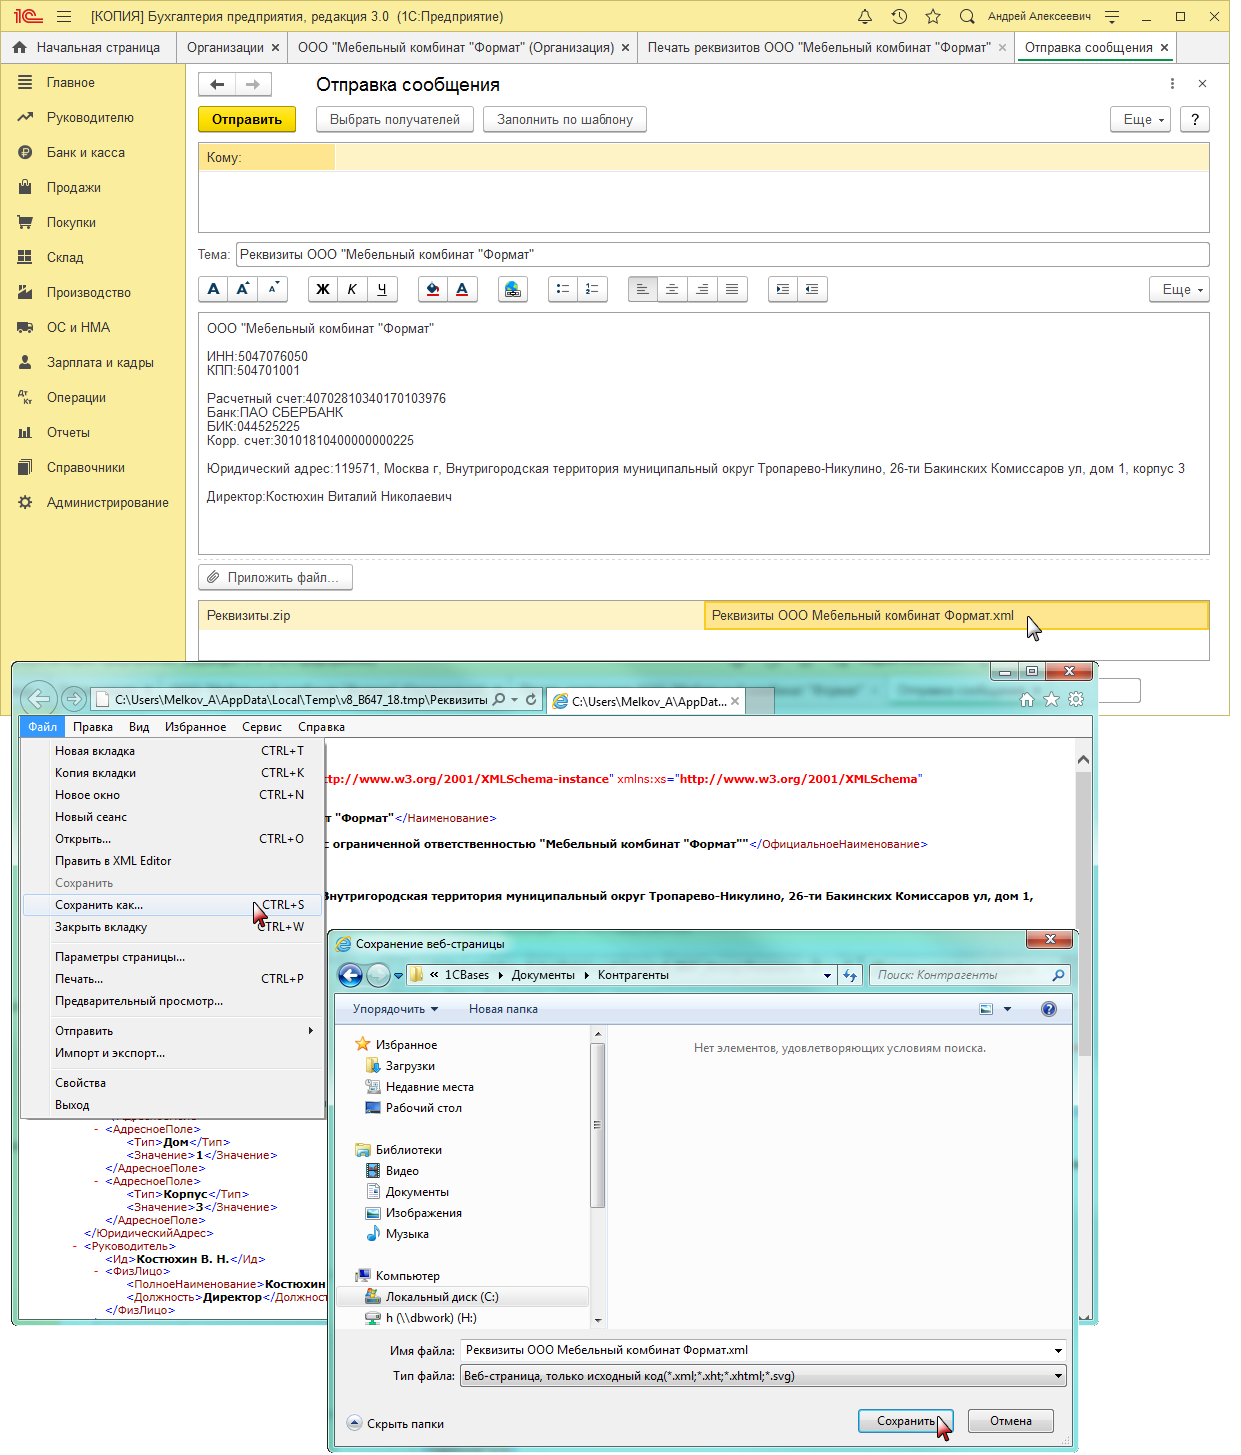This screenshot has height=1455, width=1241.
Task: Select Реквизиты.zip attachment
Action: tap(451, 615)
